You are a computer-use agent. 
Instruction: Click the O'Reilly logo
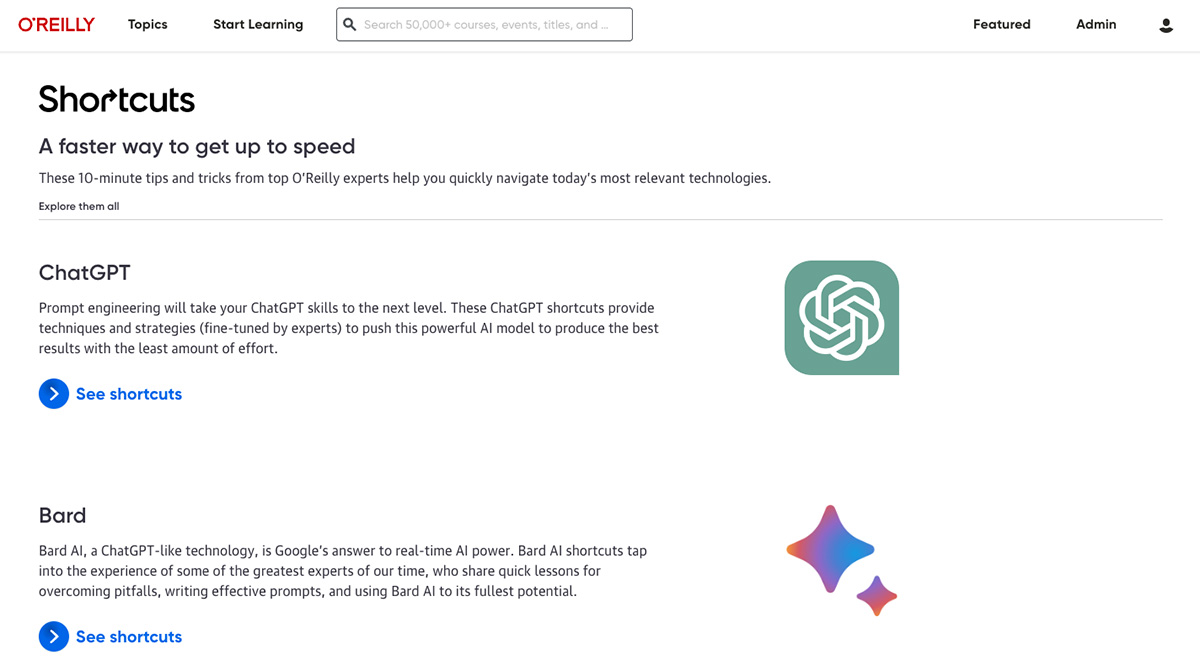click(x=57, y=25)
